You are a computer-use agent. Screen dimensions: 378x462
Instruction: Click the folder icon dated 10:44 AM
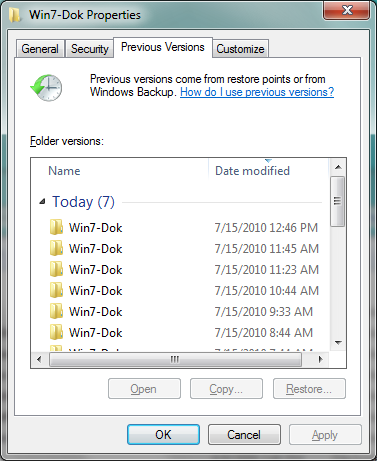pos(56,290)
